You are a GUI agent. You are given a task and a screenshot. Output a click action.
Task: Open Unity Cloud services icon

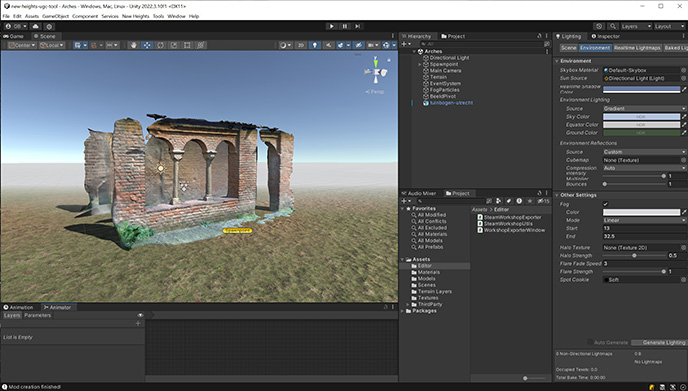(36, 26)
